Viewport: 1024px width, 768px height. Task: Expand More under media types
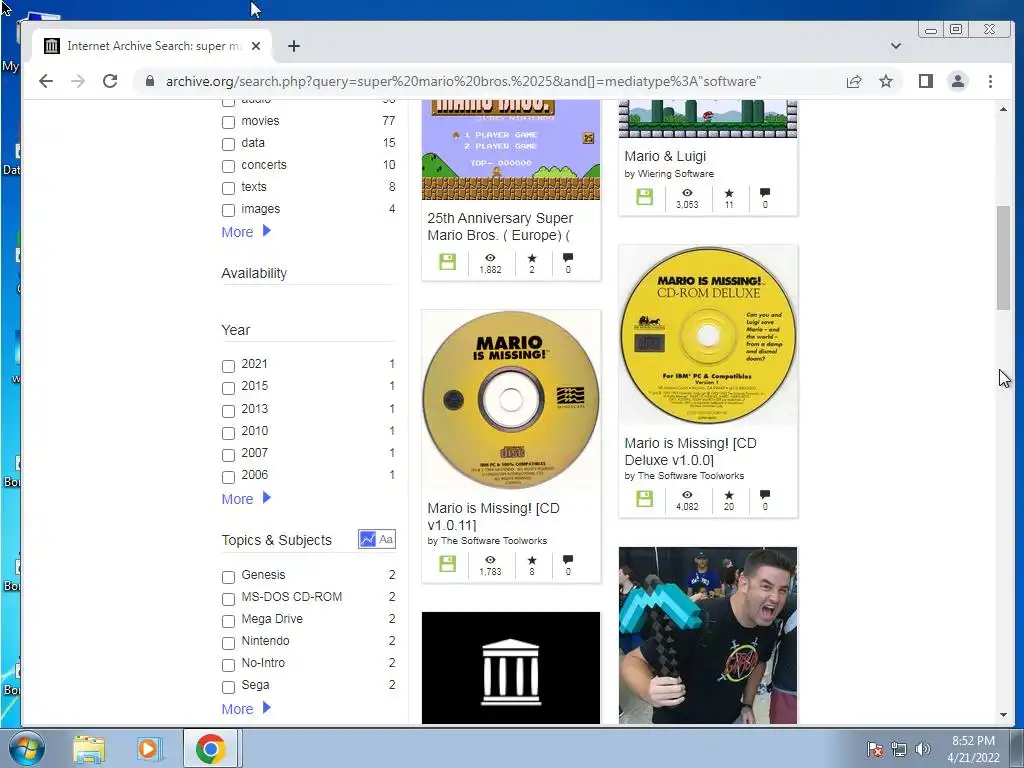click(x=246, y=232)
